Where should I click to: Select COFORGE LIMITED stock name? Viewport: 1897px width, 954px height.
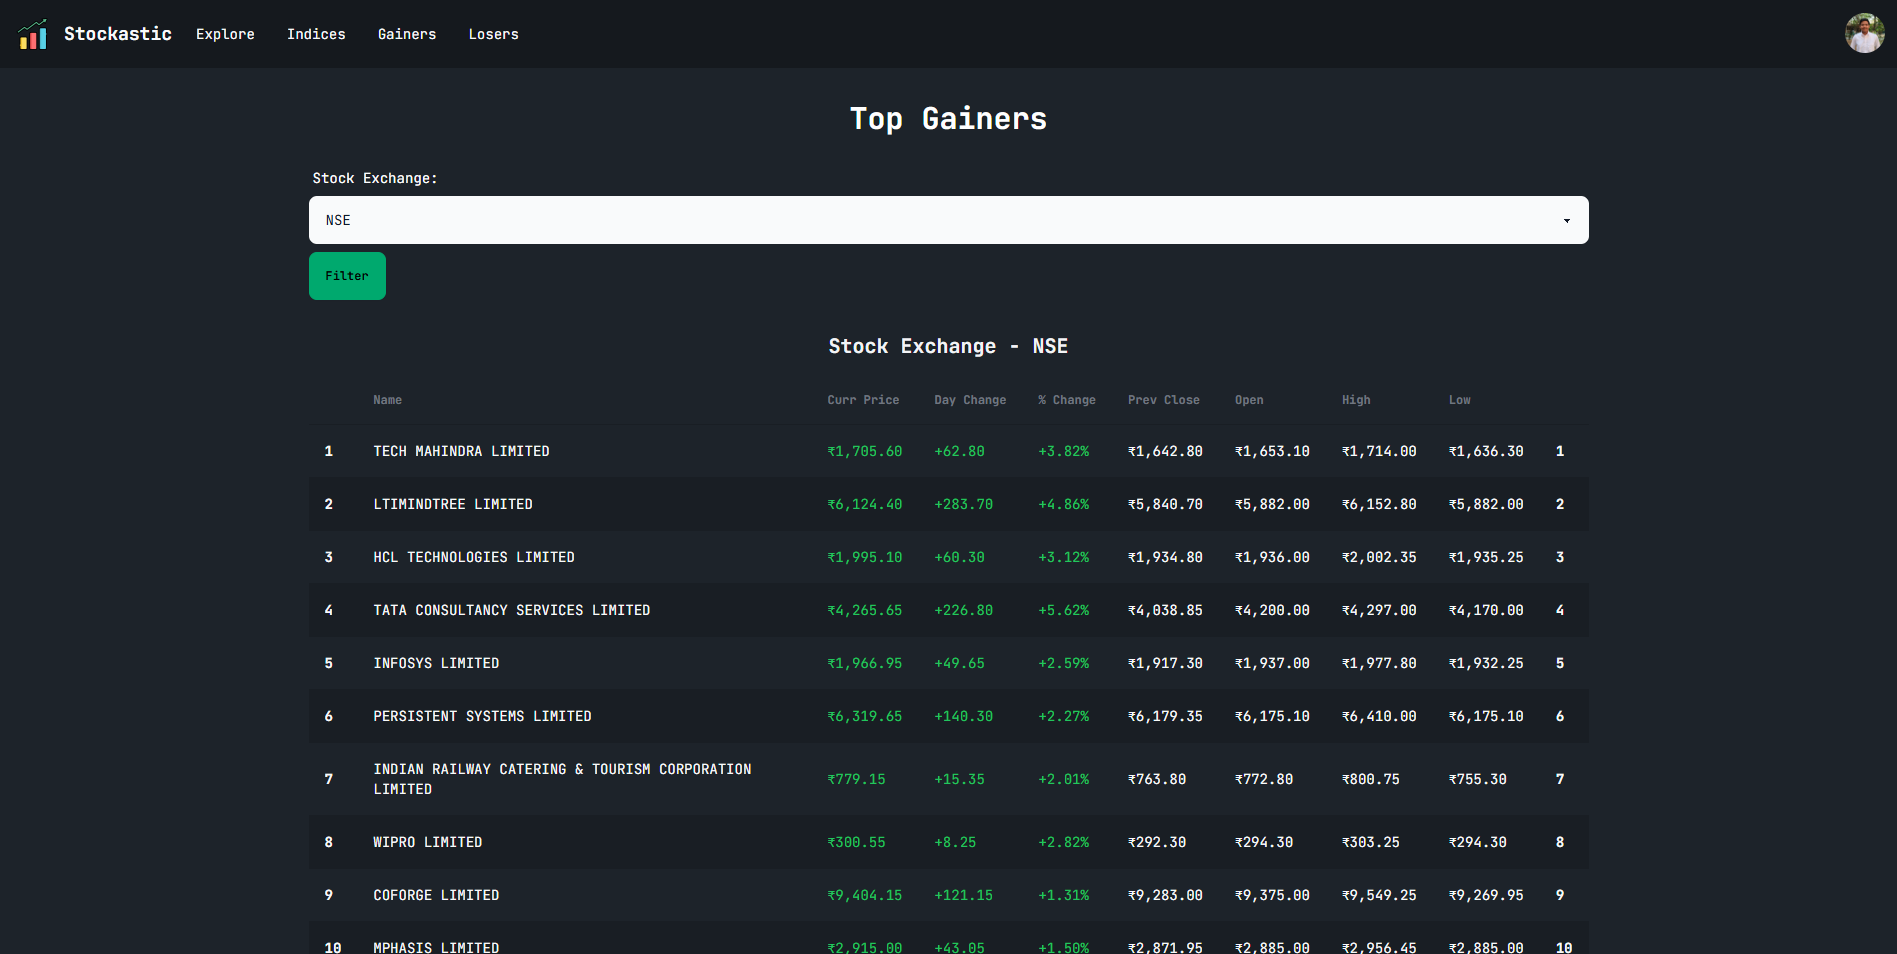tap(436, 895)
